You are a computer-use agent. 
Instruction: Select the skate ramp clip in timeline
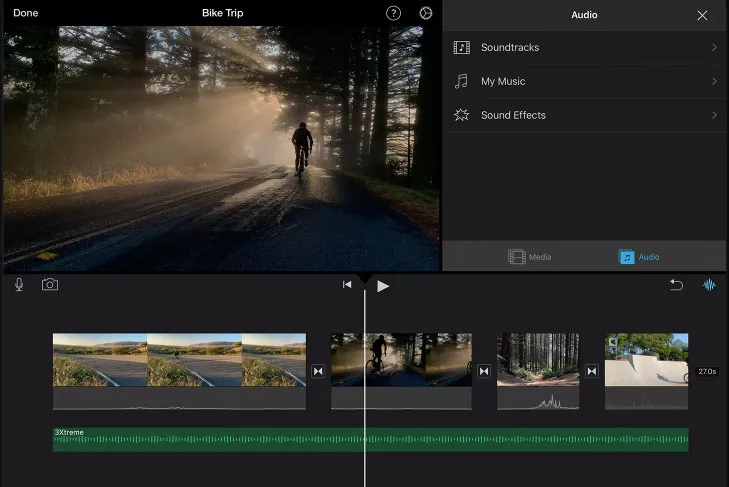pos(646,371)
